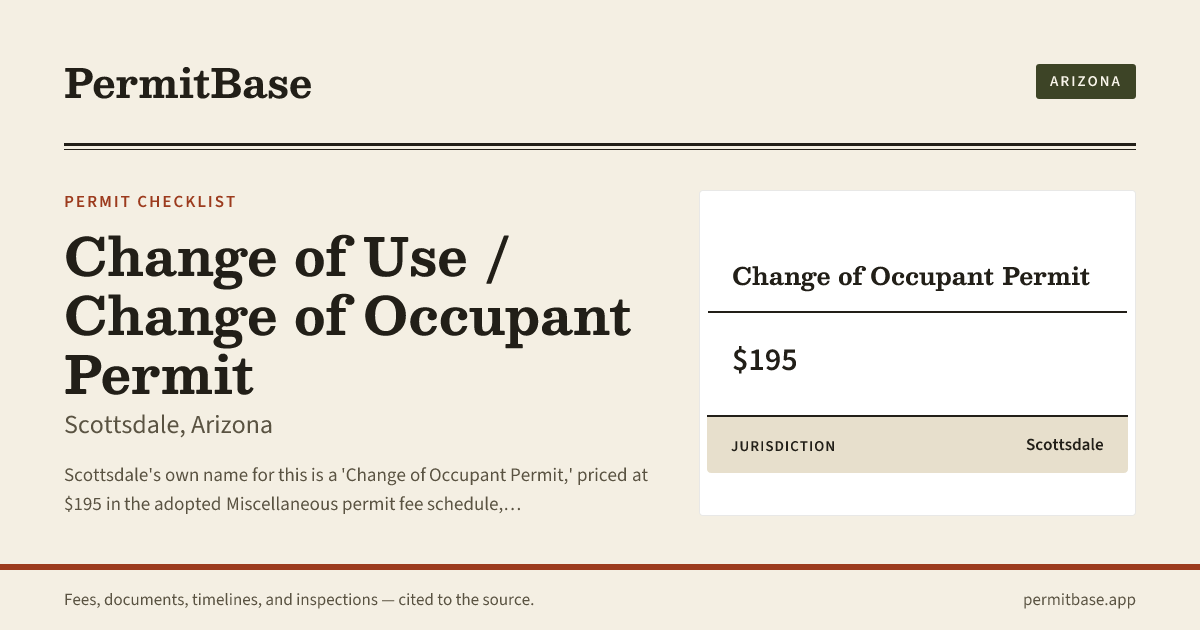This screenshot has width=1200, height=630.
Task: Click the description paragraph about Scottsdale's permit
Action: 356,489
